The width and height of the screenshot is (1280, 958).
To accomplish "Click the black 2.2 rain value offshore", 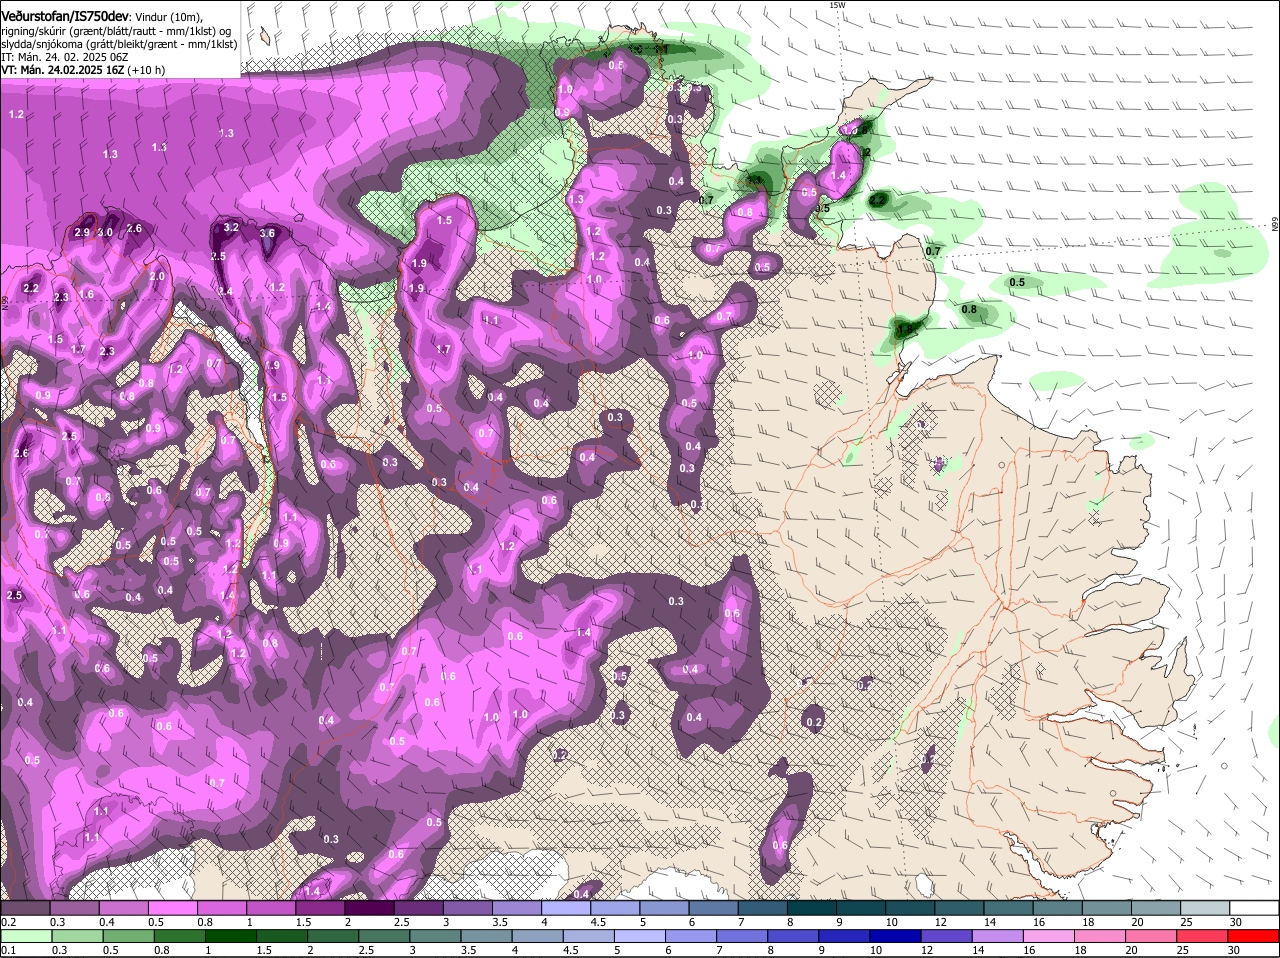I will point(878,201).
